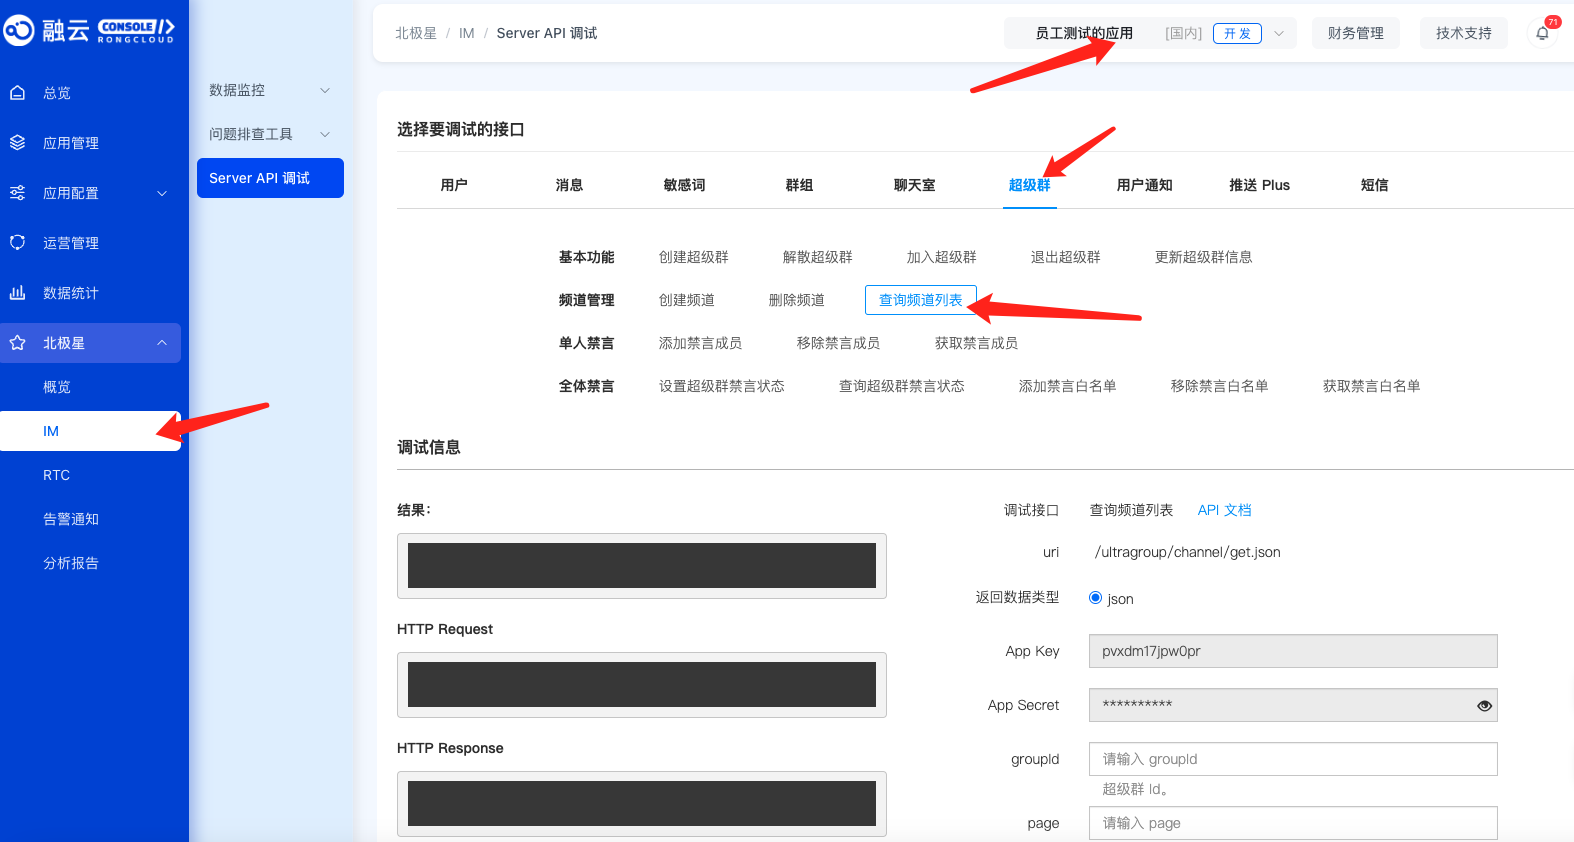Select the 获取禁言成员 interface
Screen dimensions: 1574x842
tap(977, 343)
